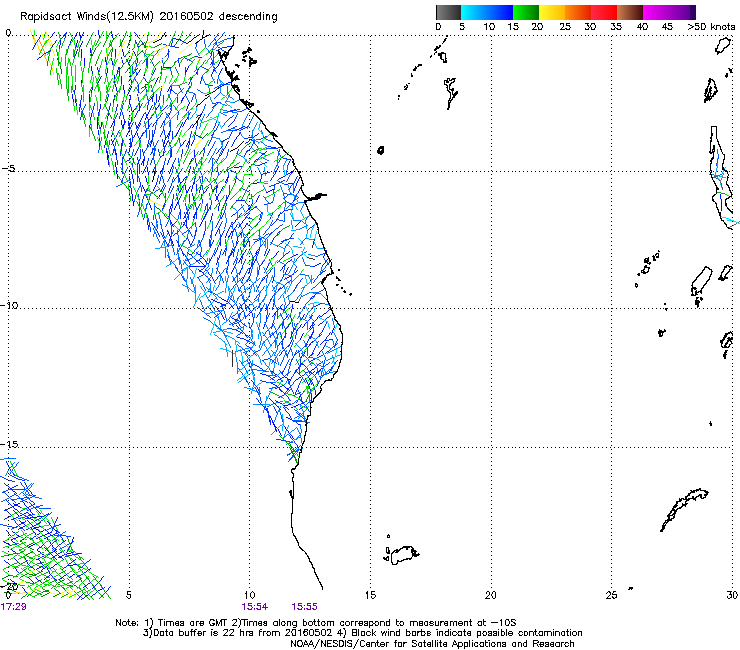740x650 pixels.
Task: Click the '-20' latitude axis label
Action: (10, 586)
